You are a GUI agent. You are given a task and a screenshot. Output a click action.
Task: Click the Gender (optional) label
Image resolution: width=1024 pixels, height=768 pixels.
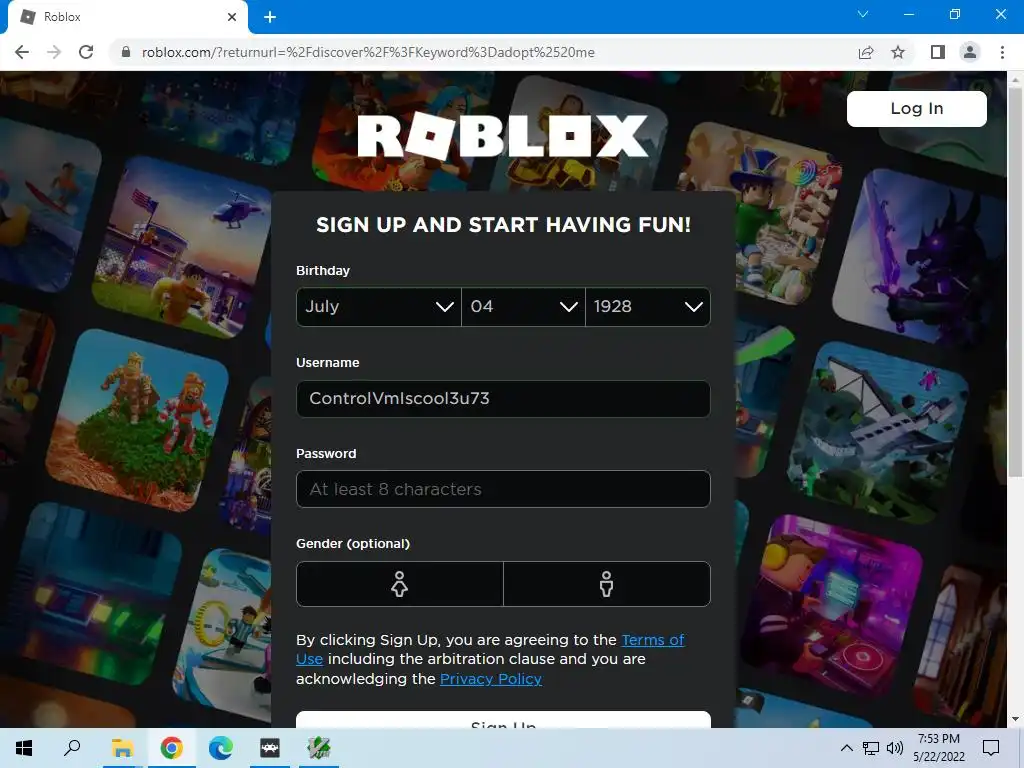coord(353,543)
